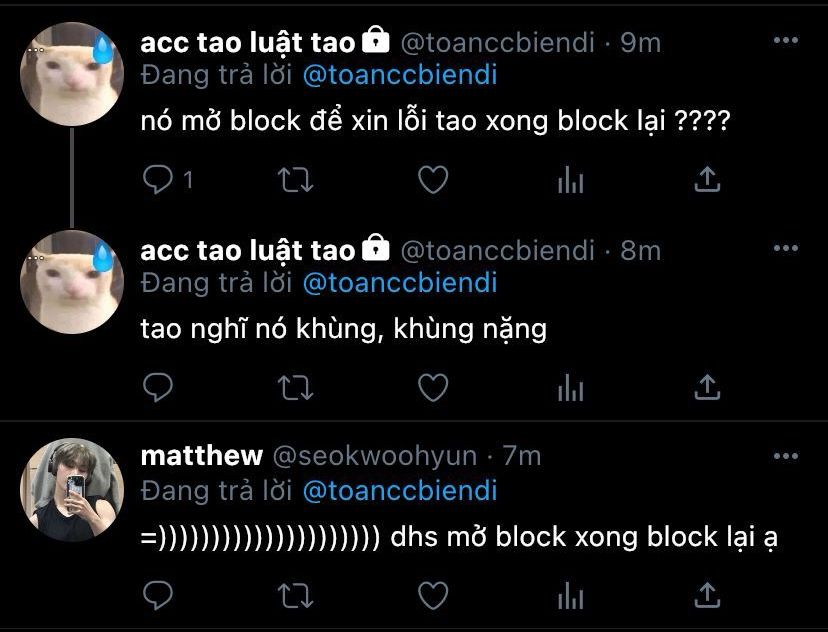The width and height of the screenshot is (828, 632).
Task: Open the cat avatar on the 8m tweet
Action: pos(72,282)
